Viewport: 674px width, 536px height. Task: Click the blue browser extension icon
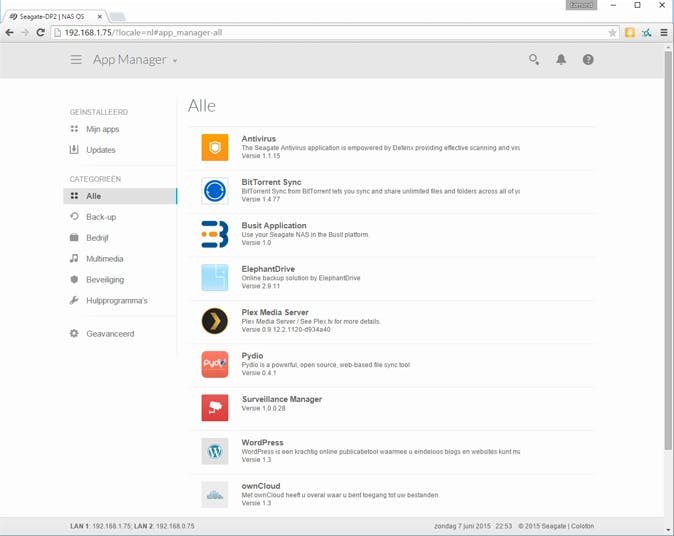646,33
